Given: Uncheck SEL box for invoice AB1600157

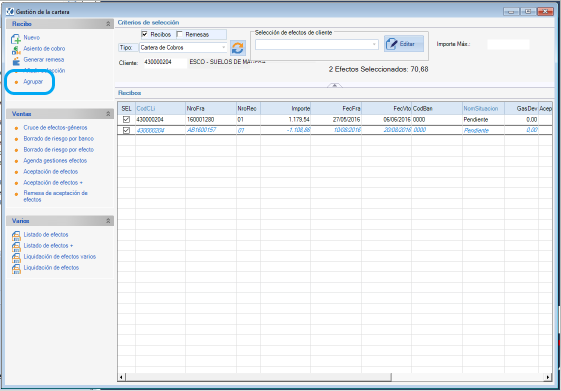Looking at the screenshot, I should coord(126,130).
